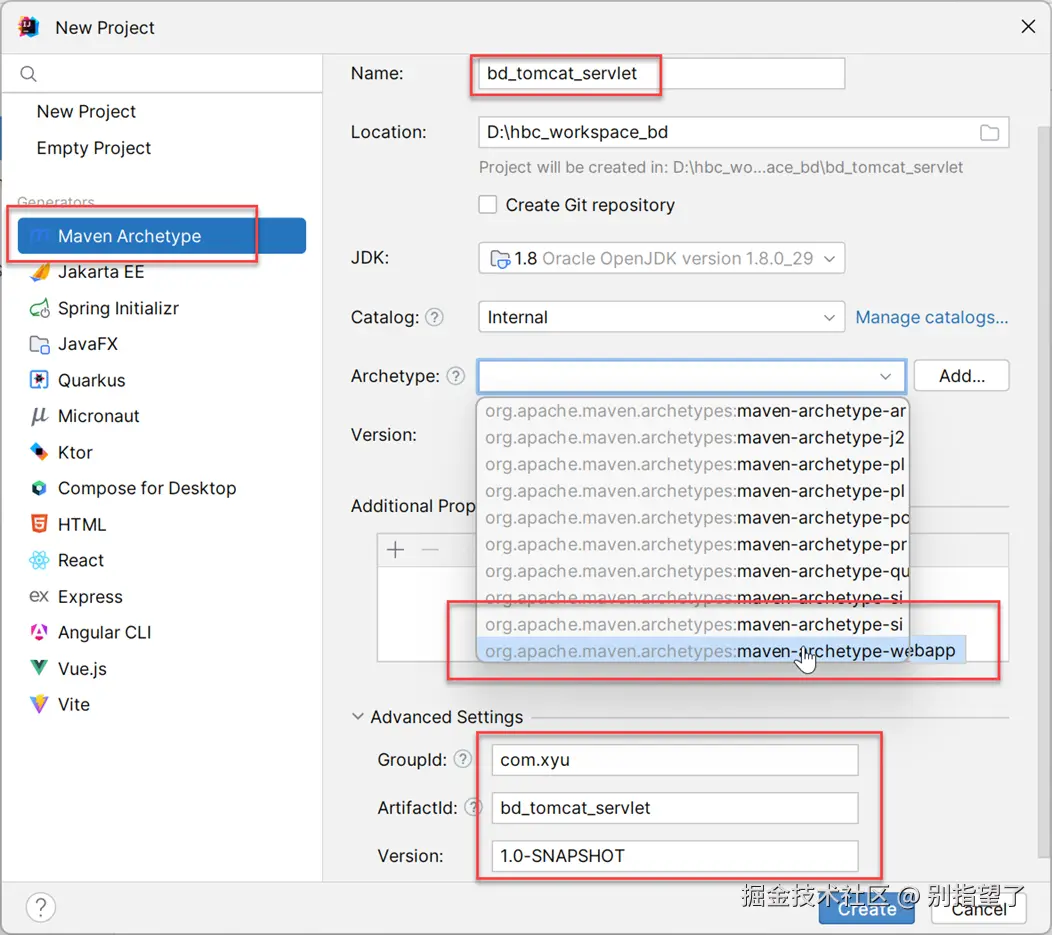
Task: Select the Vite generator icon
Action: coord(40,704)
